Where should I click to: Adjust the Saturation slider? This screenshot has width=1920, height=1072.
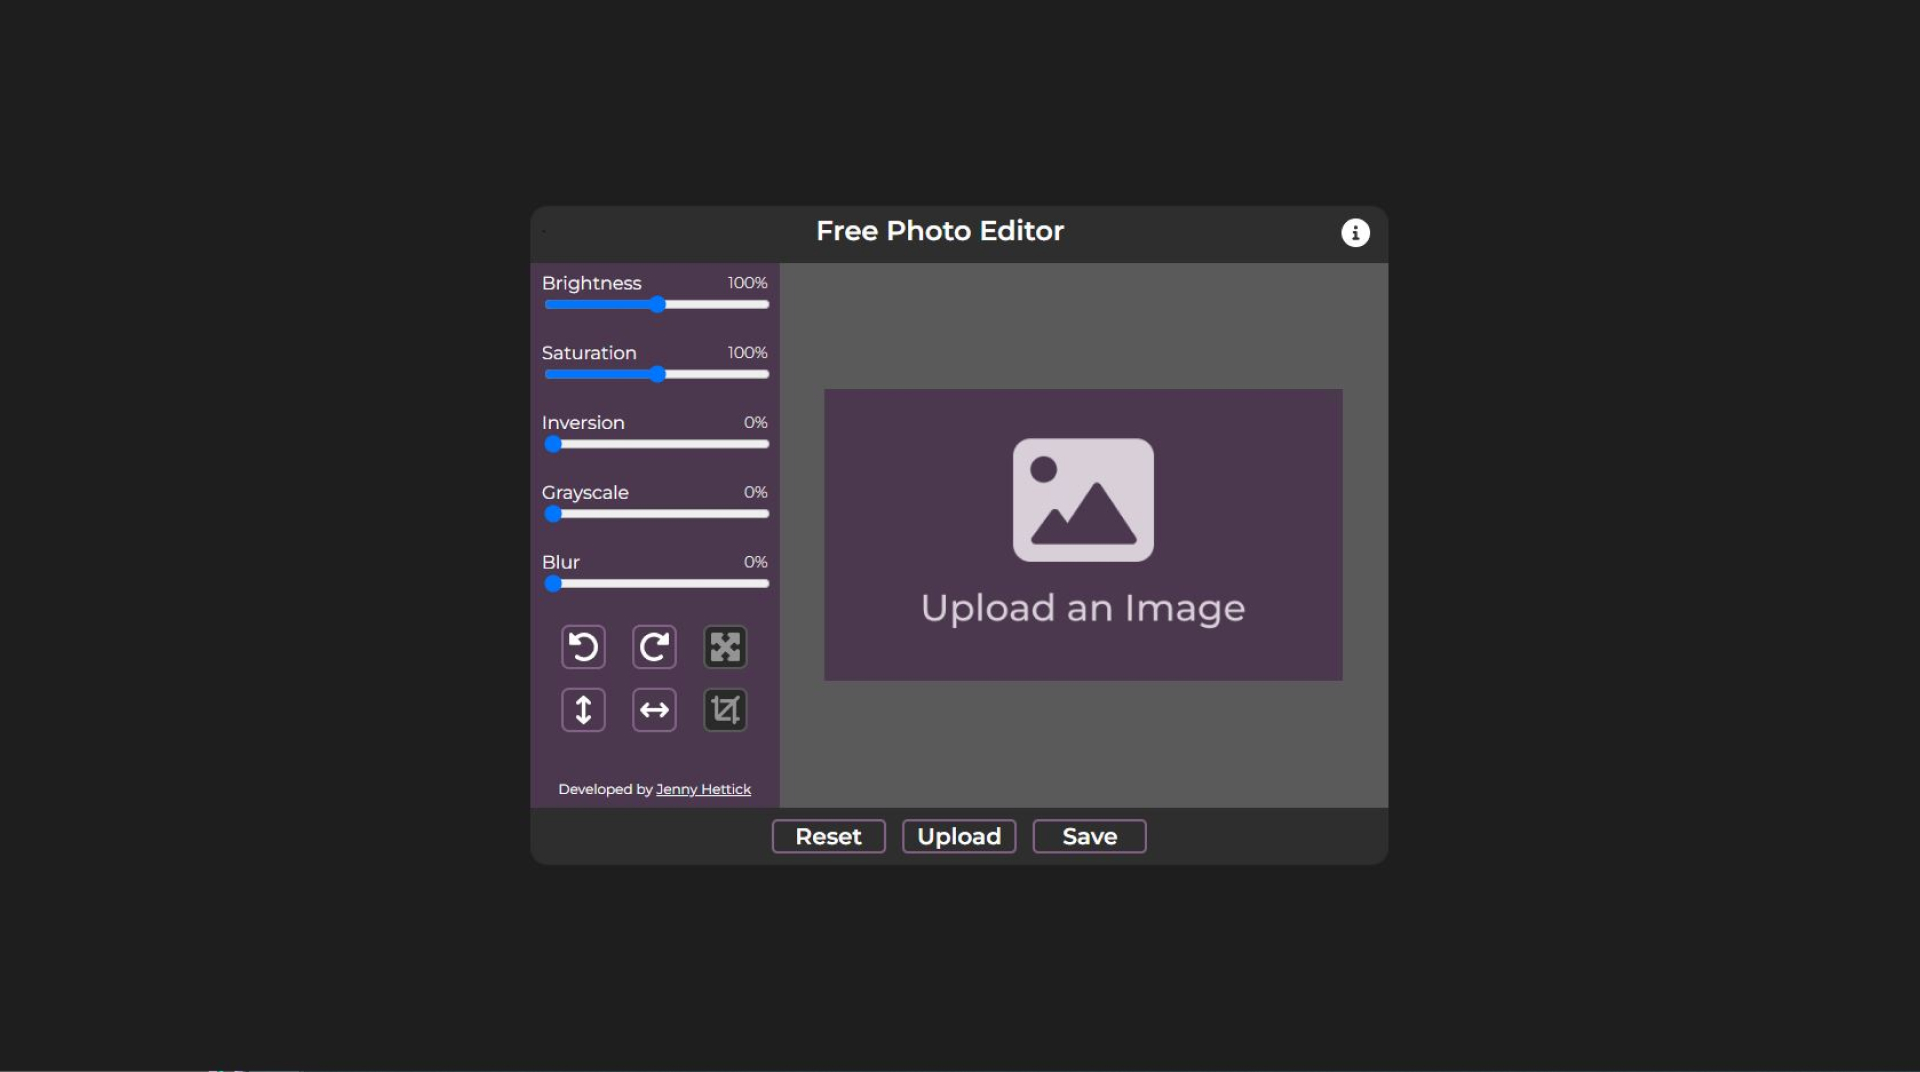pos(657,374)
